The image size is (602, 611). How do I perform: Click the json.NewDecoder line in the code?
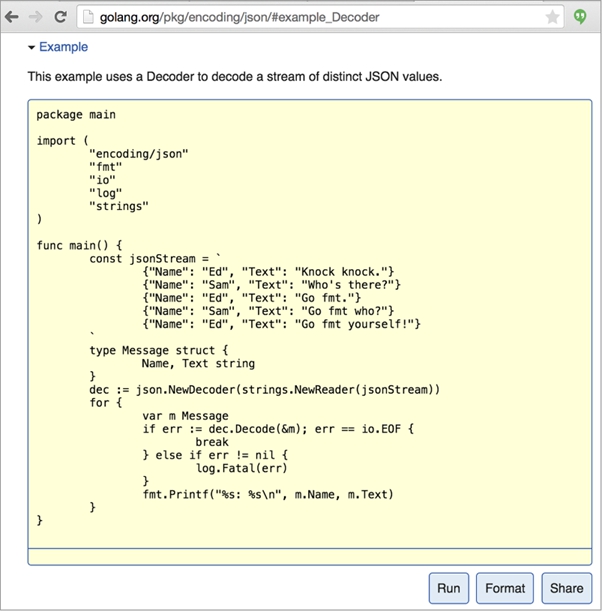tap(264, 389)
